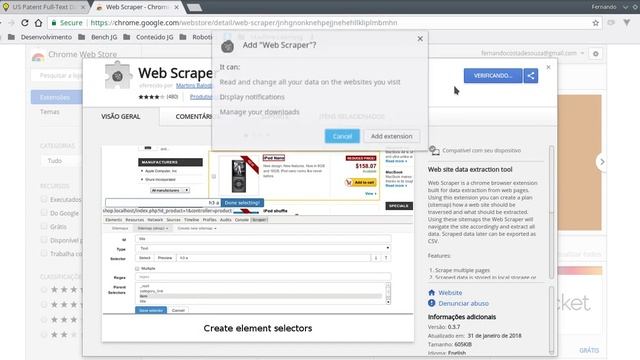Visit the extension Website link
The width and height of the screenshot is (640, 360).
coord(450,293)
